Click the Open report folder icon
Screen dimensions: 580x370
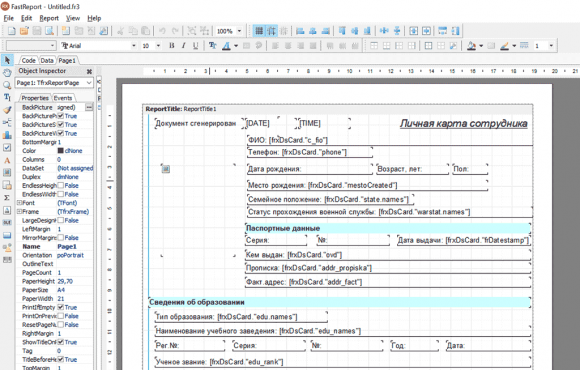[24, 31]
